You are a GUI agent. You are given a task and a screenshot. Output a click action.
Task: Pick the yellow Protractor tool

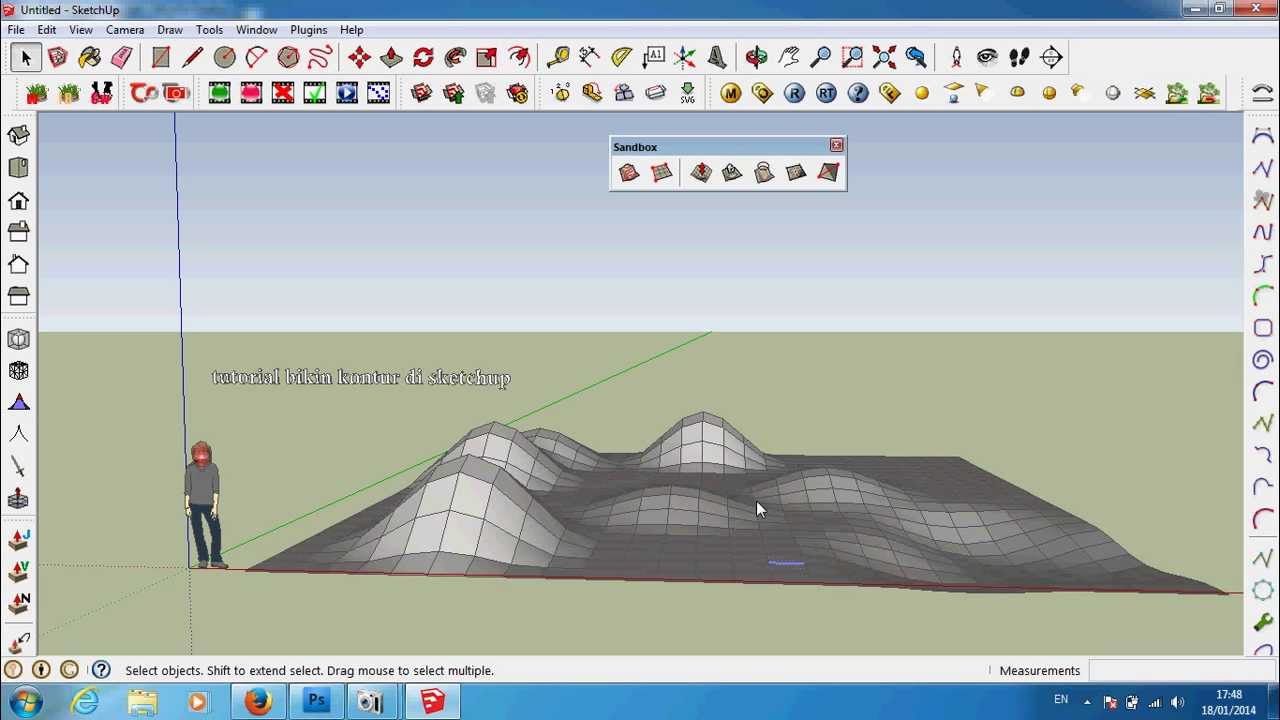click(x=622, y=58)
